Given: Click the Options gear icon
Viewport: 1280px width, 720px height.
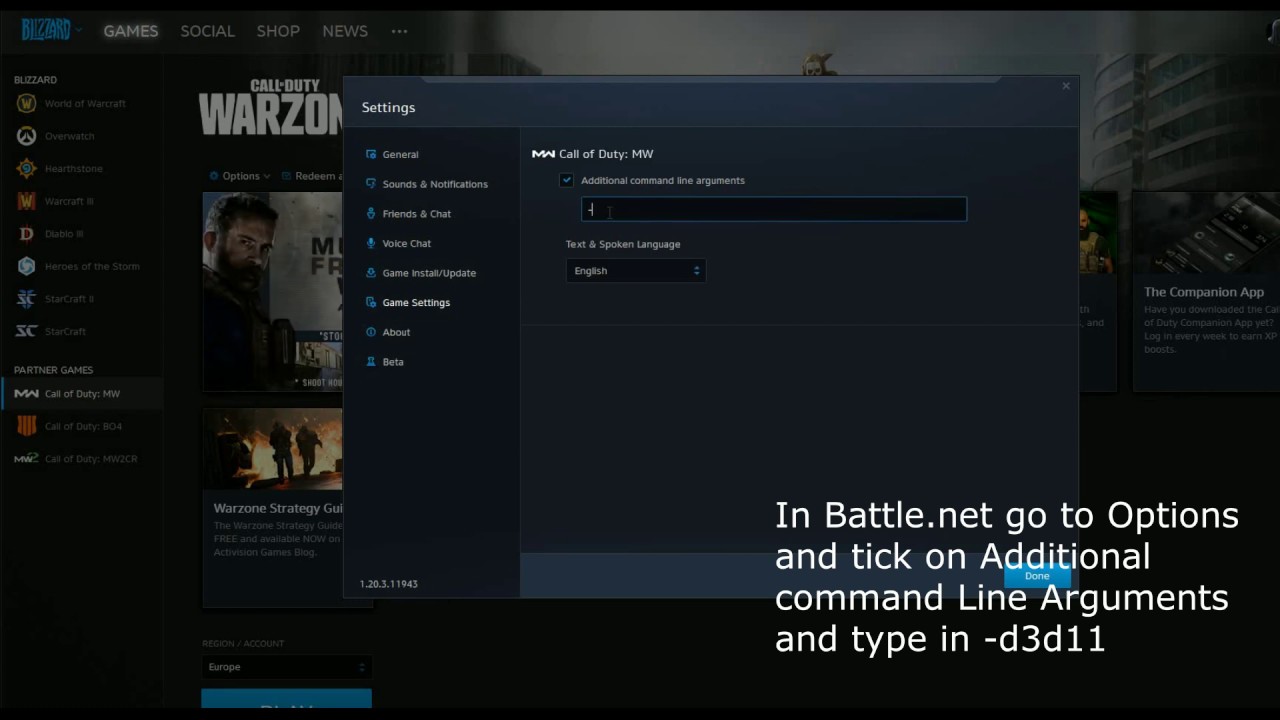Looking at the screenshot, I should pyautogui.click(x=214, y=176).
